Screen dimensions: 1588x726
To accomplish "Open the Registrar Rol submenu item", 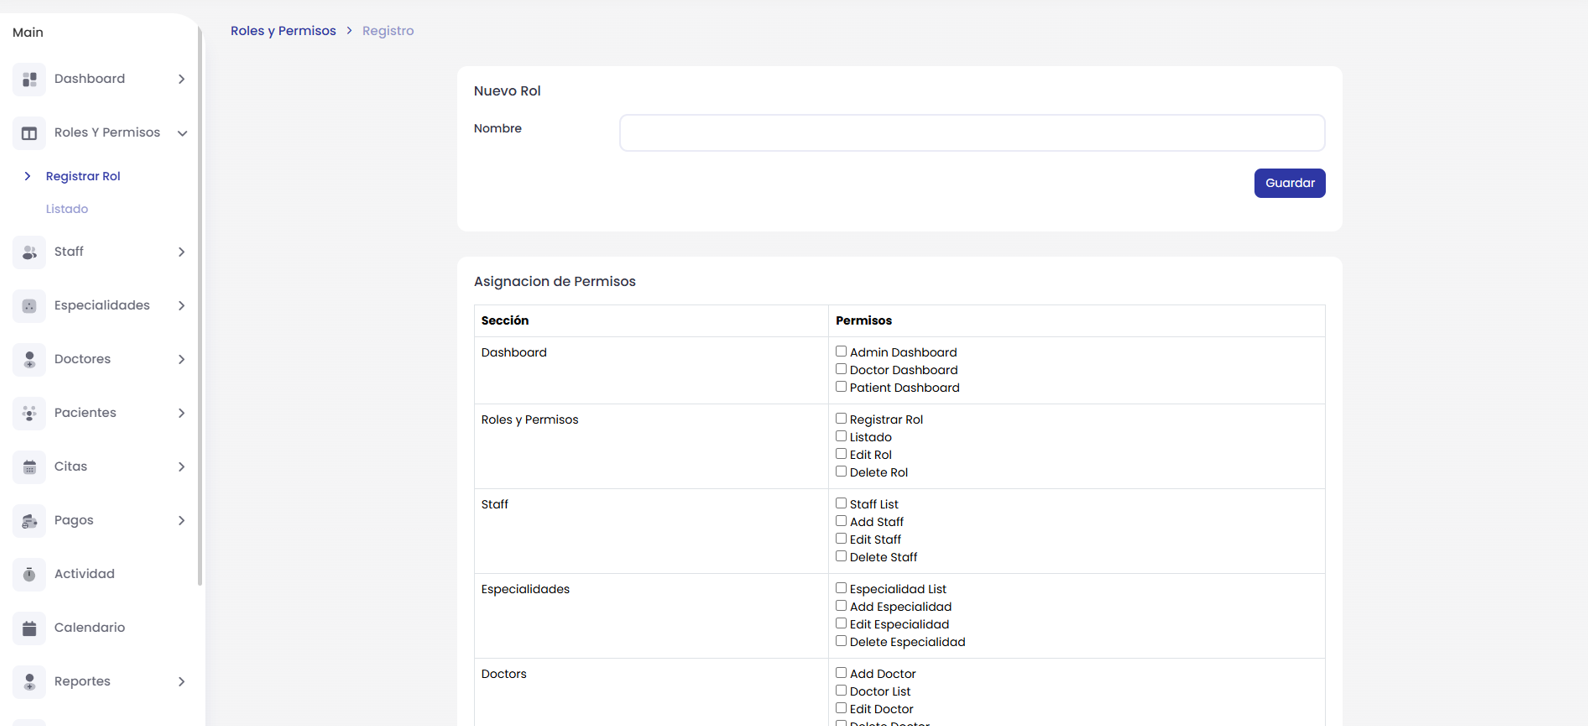I will tap(83, 176).
